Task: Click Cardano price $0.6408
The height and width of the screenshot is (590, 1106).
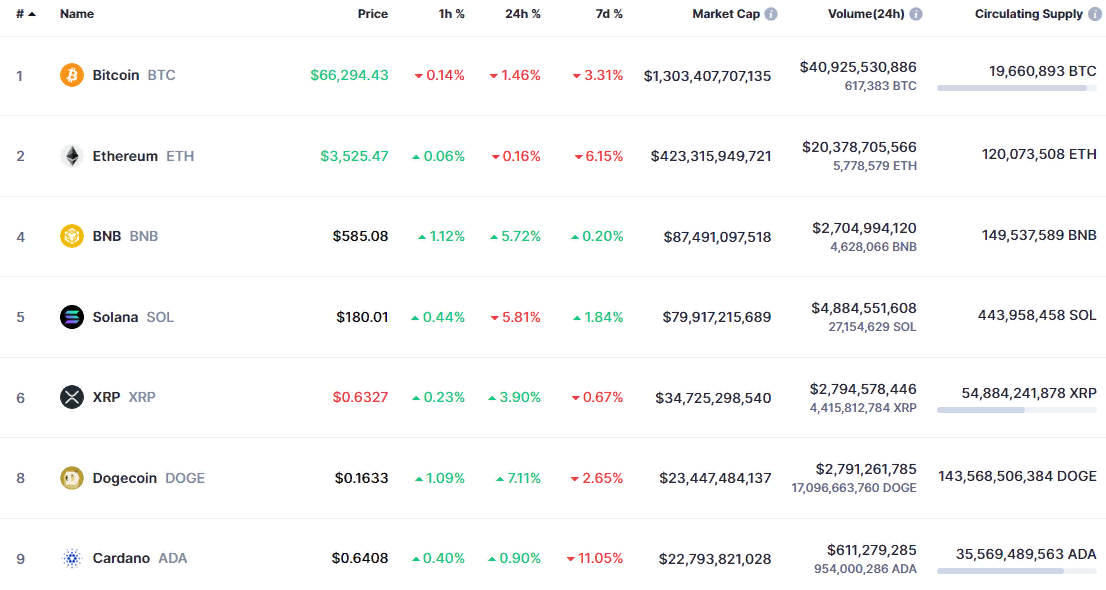Action: [x=360, y=558]
